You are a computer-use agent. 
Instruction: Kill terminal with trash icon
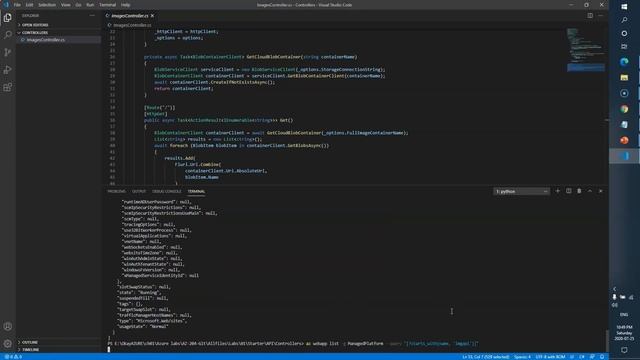579,191
